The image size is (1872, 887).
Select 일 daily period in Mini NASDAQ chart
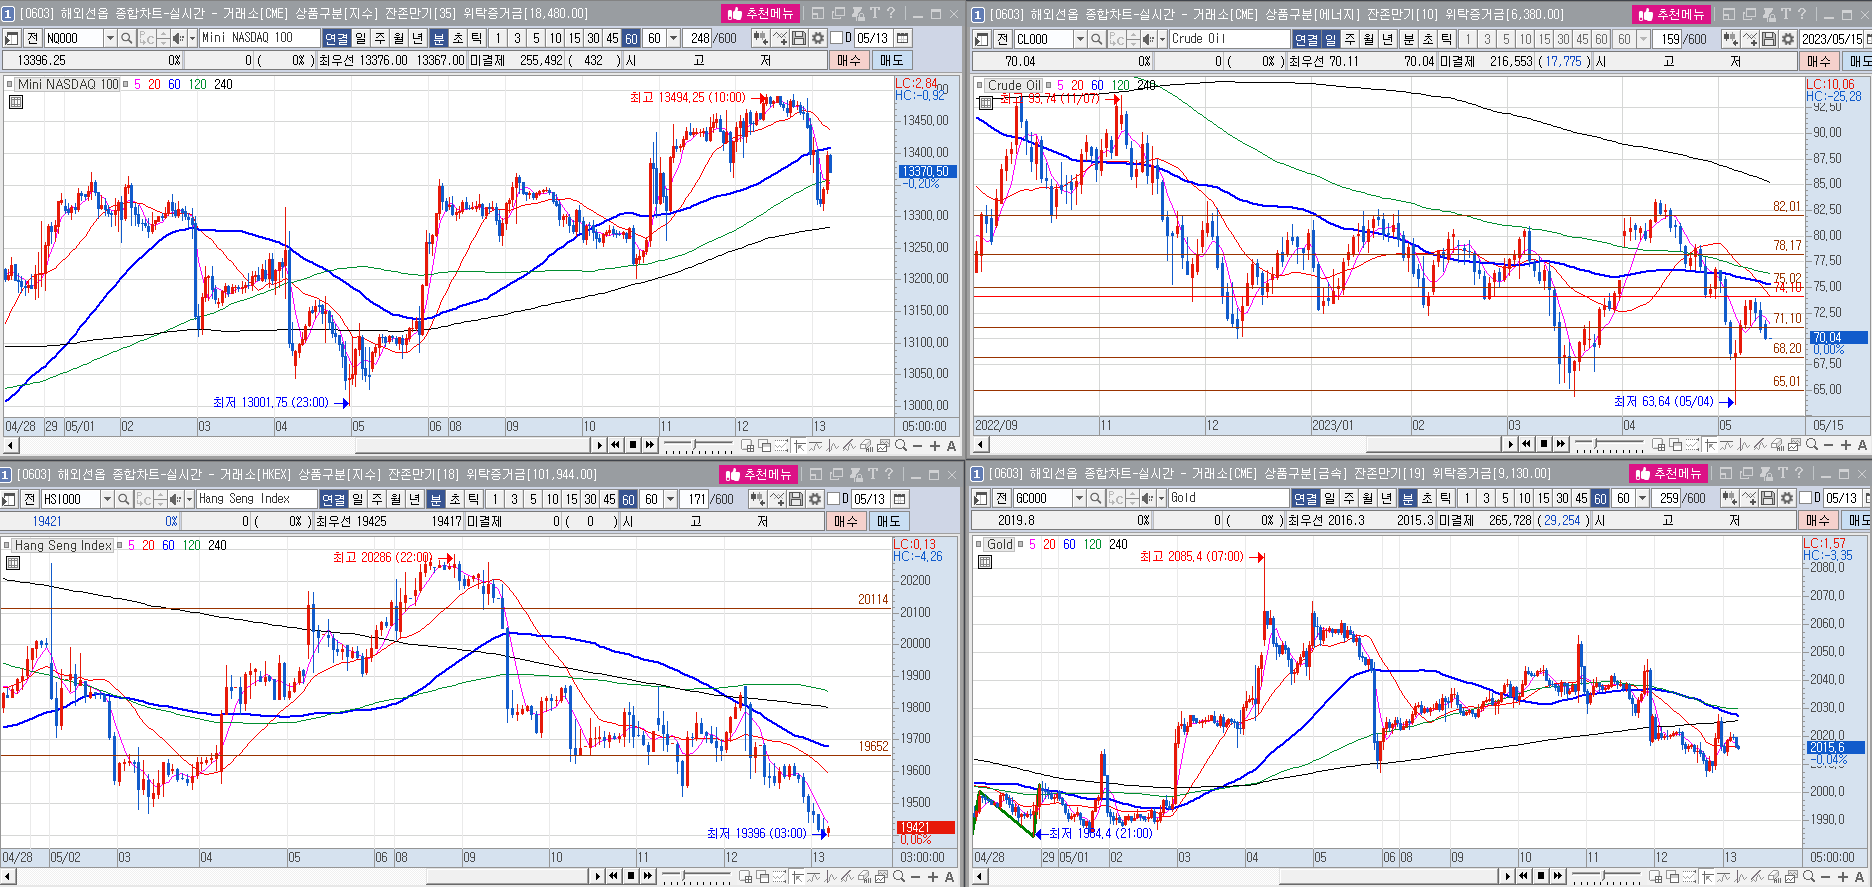point(360,38)
